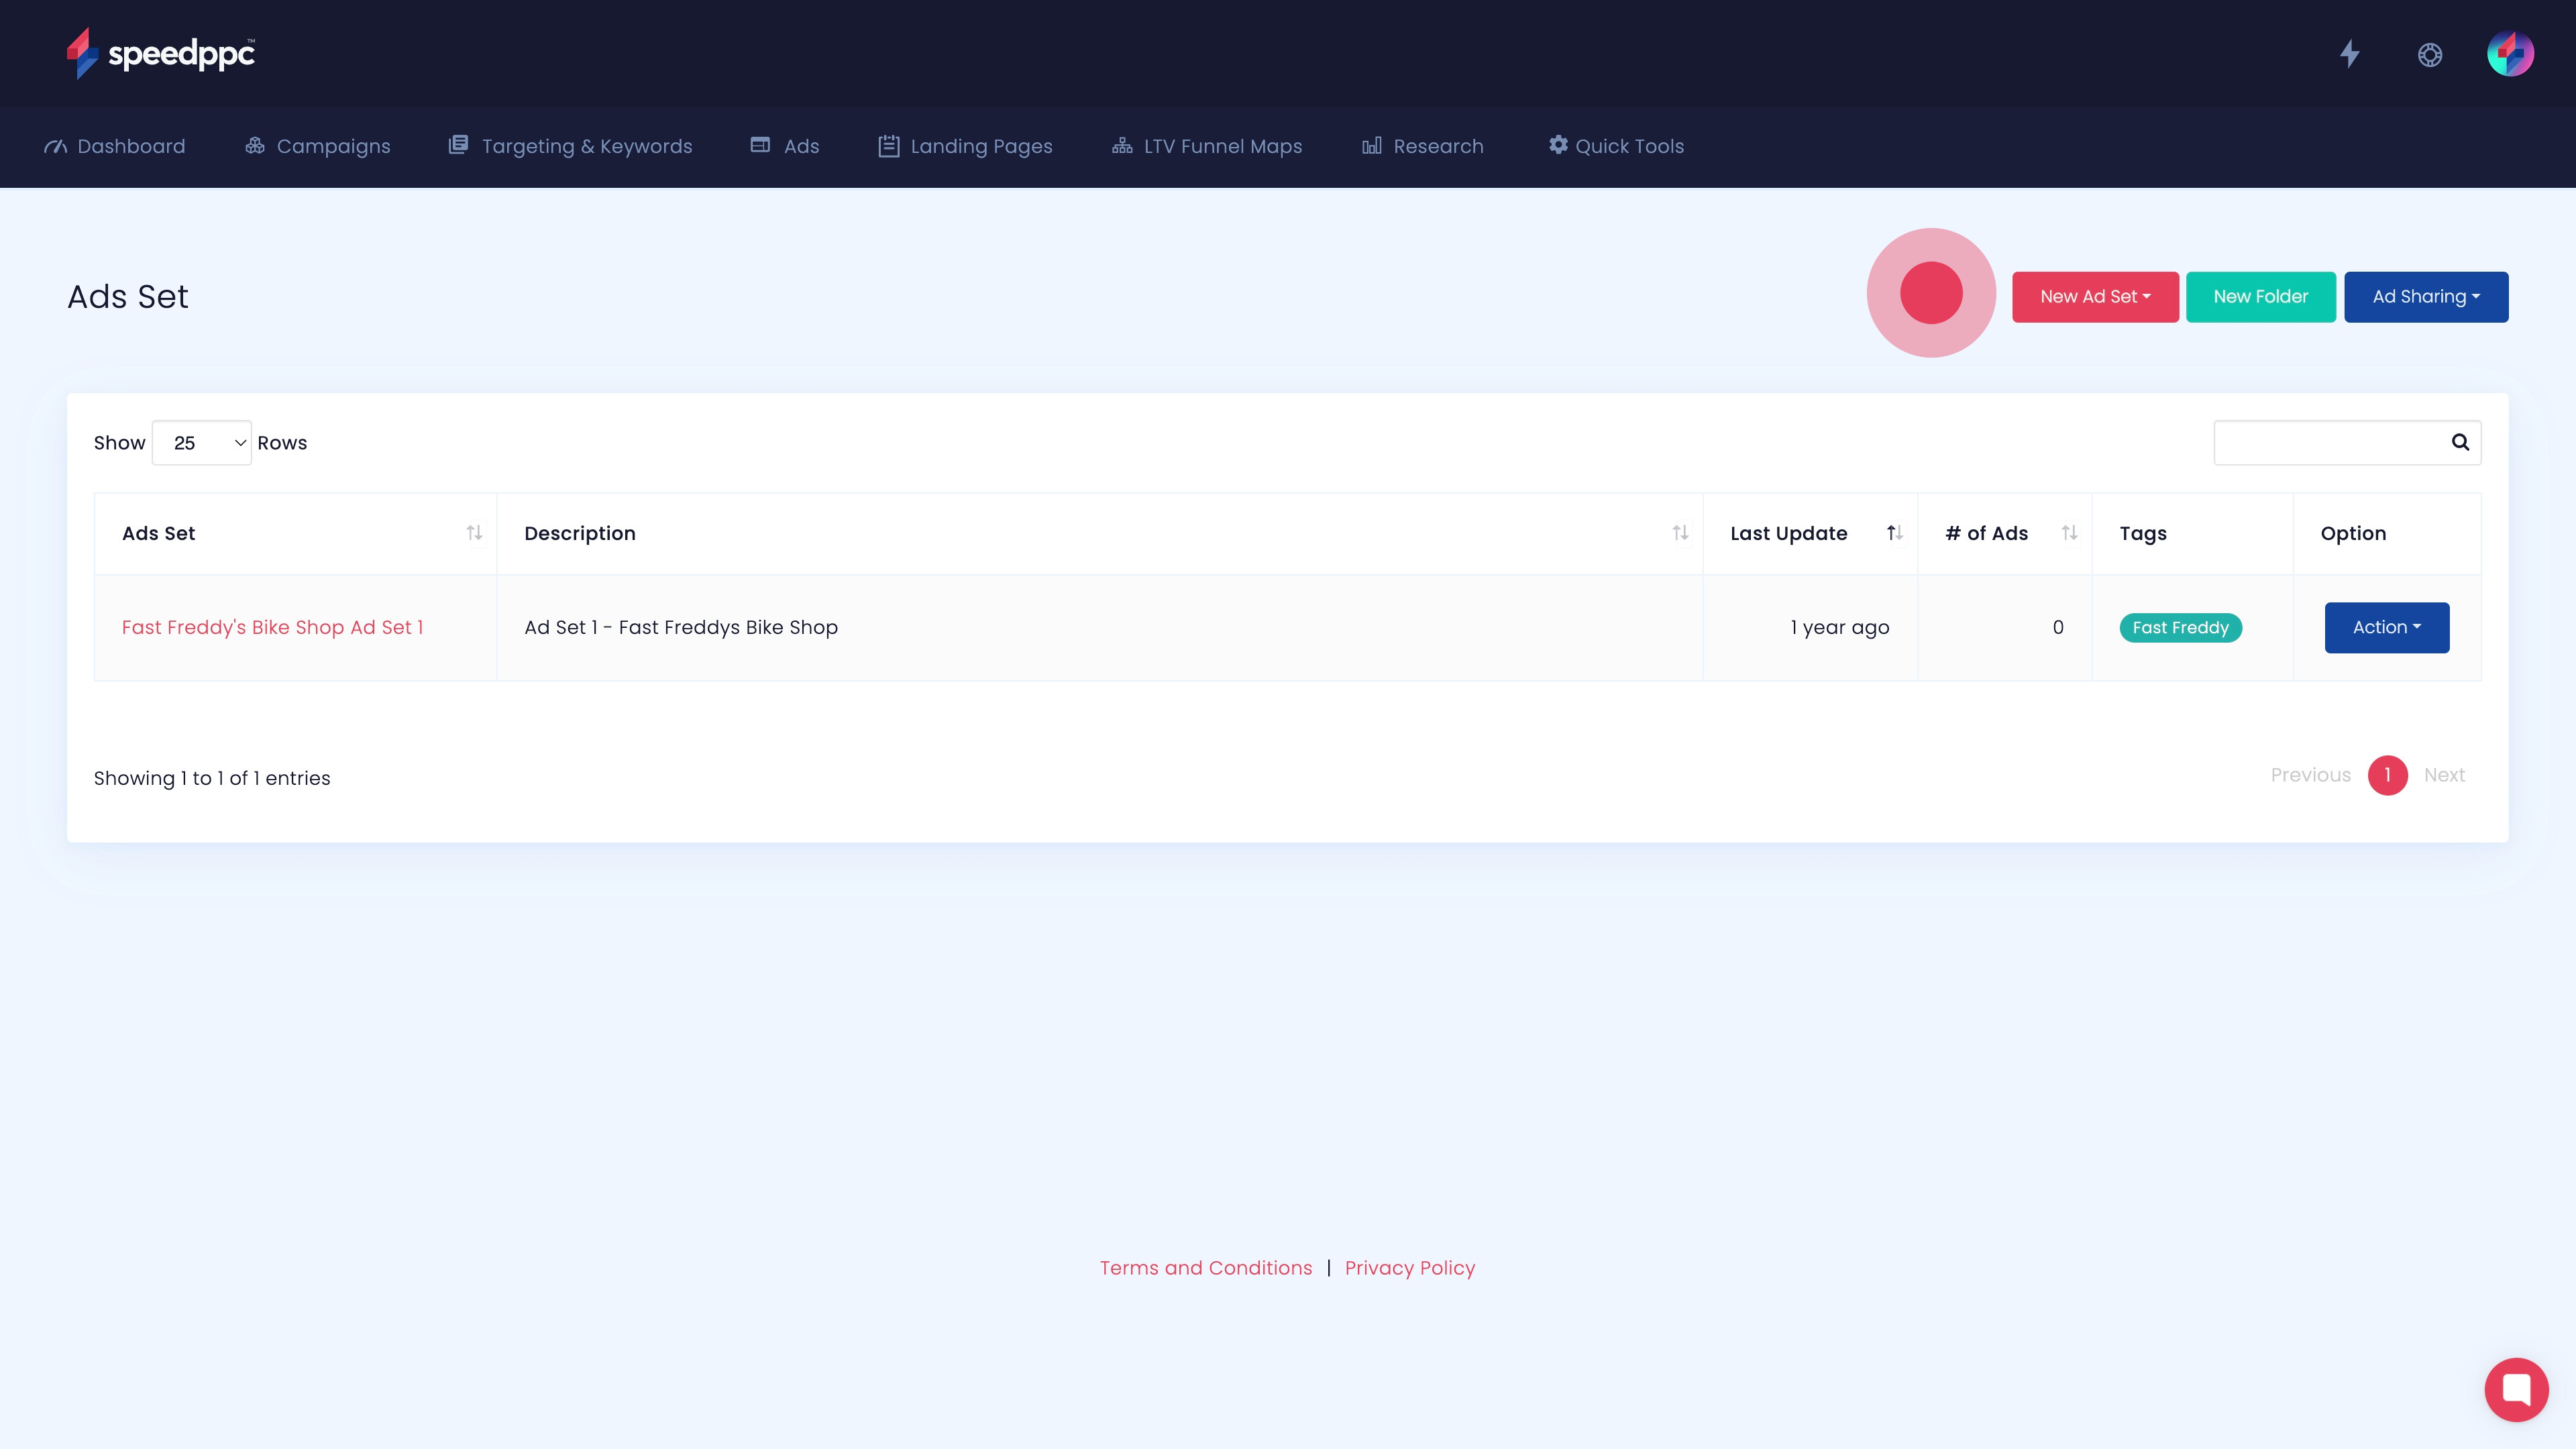Open the Ad Sharing dropdown
Image resolution: width=2576 pixels, height=1449 pixels.
[2425, 297]
